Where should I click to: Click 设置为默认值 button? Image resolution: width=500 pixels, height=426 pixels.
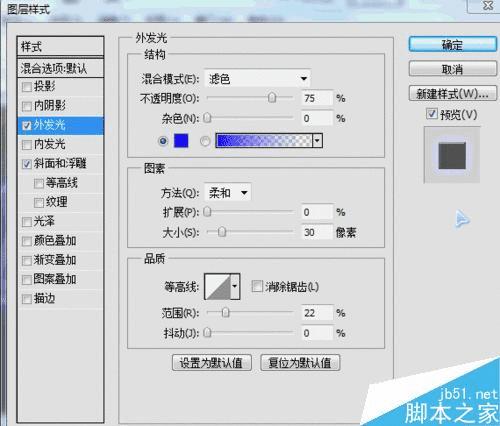point(212,363)
